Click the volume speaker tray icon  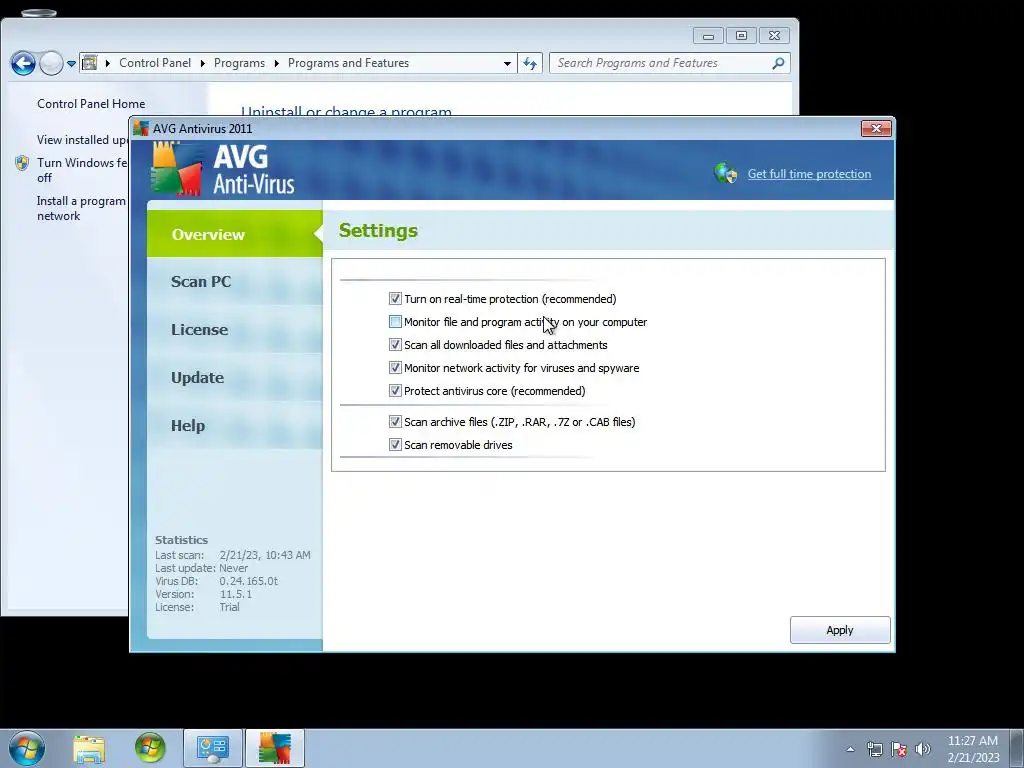[x=923, y=749]
